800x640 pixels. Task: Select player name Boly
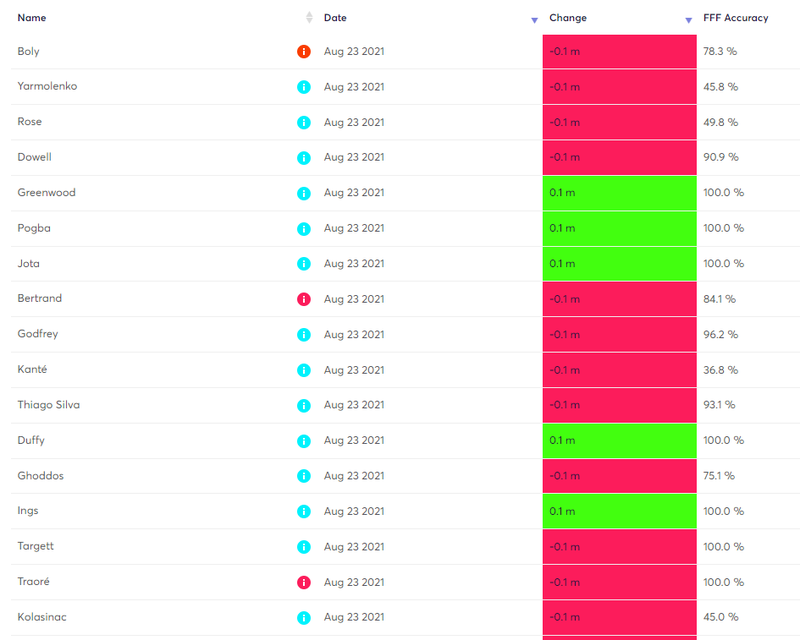29,52
